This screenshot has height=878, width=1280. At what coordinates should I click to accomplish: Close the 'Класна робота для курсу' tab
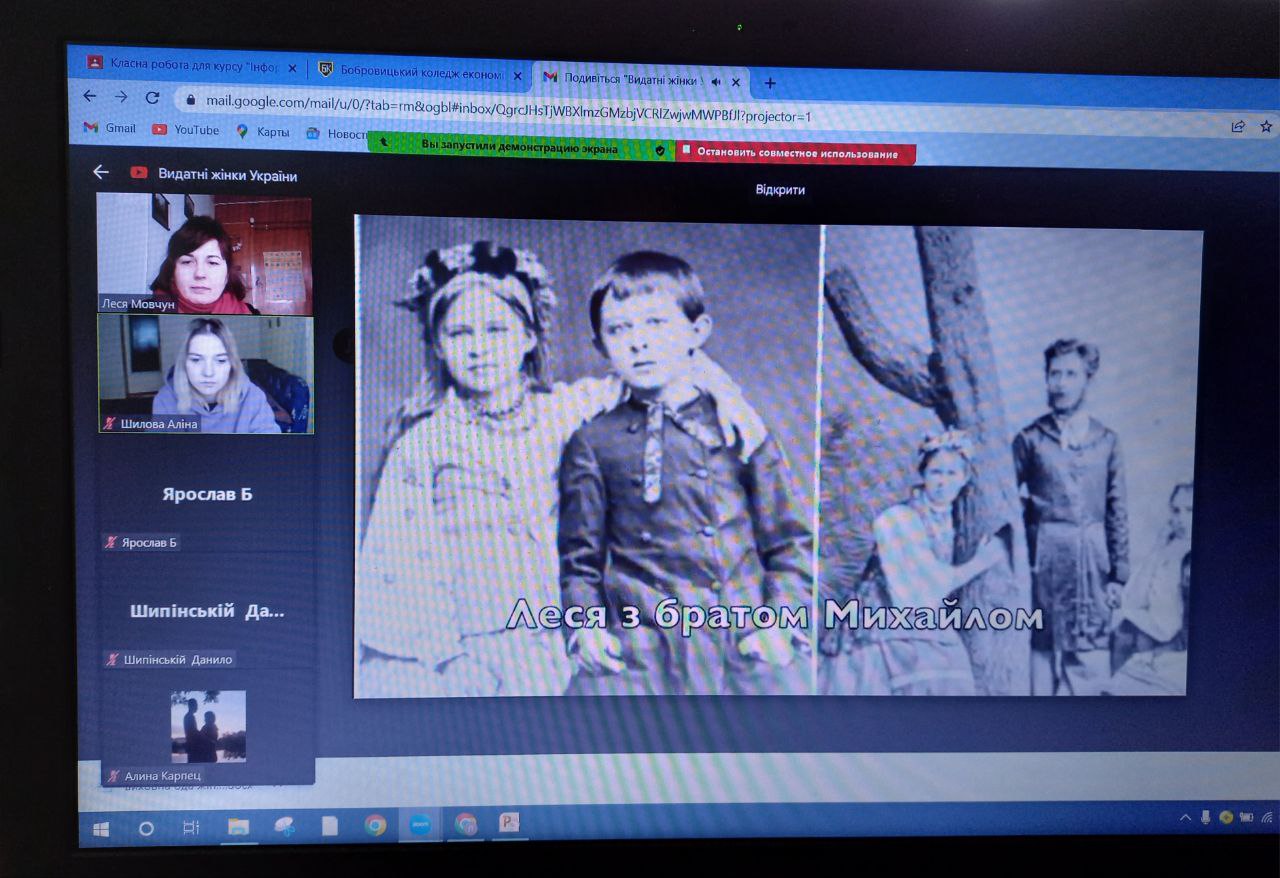(x=293, y=68)
